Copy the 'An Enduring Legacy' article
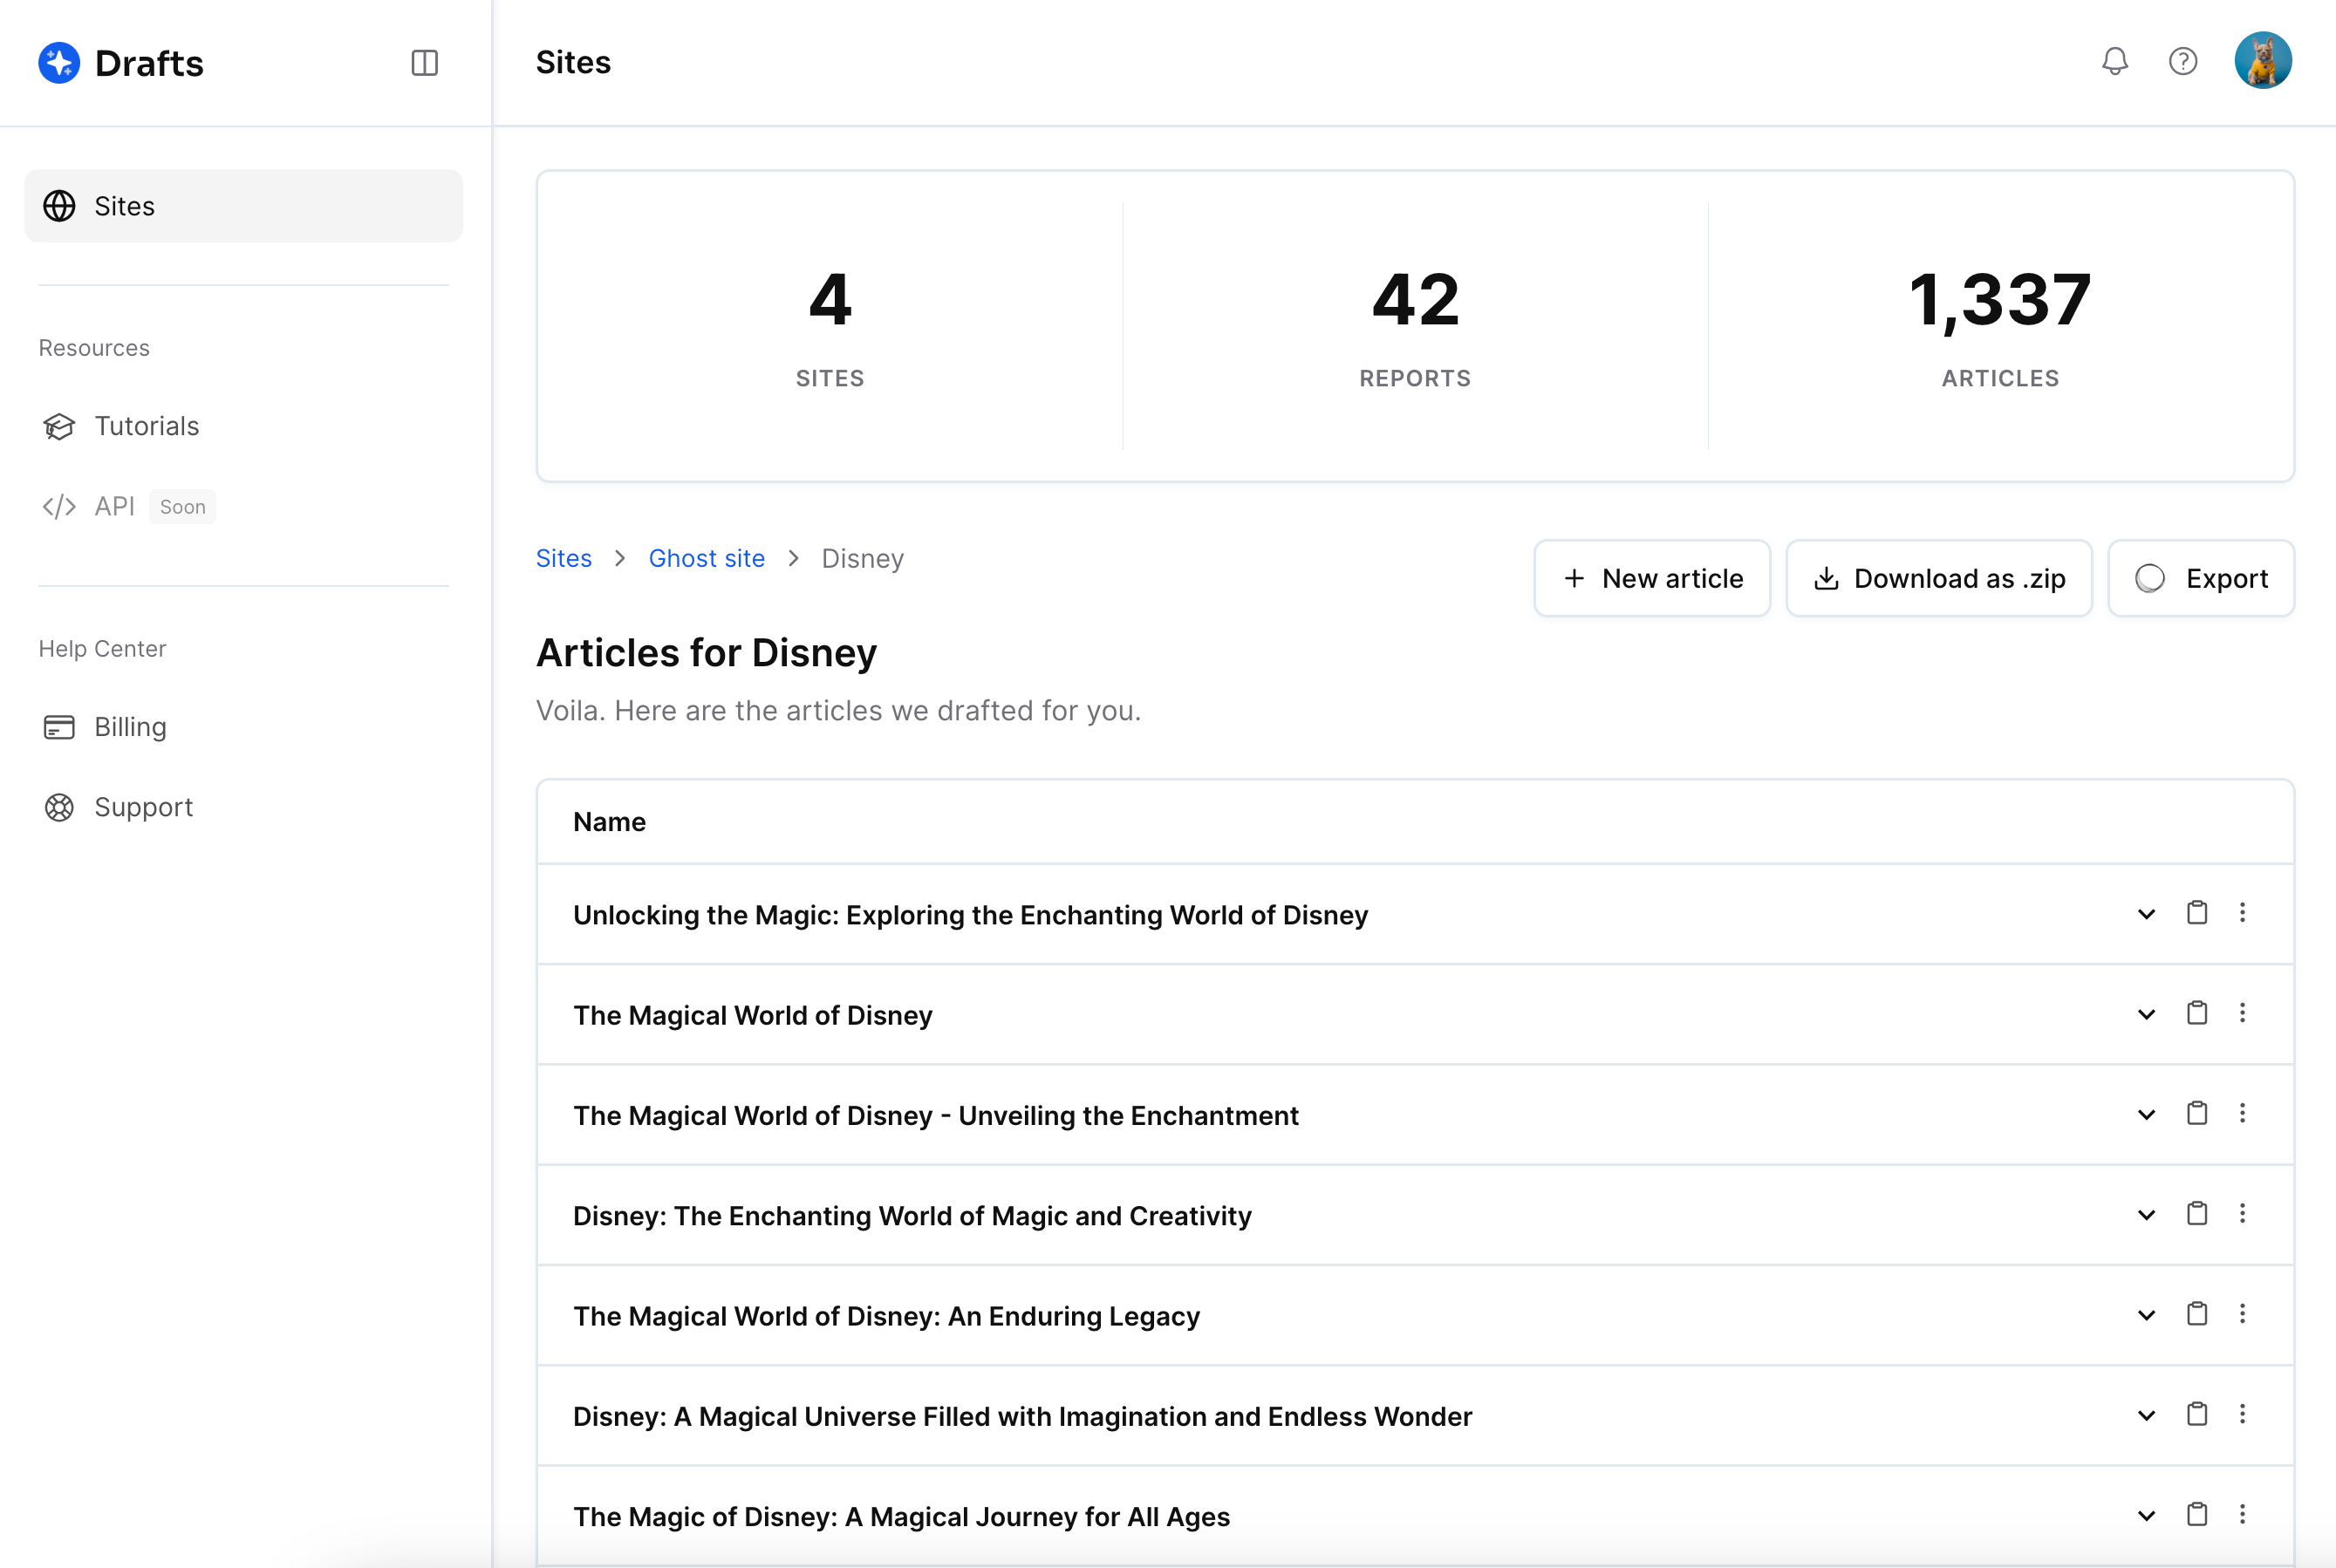 tap(2196, 1313)
